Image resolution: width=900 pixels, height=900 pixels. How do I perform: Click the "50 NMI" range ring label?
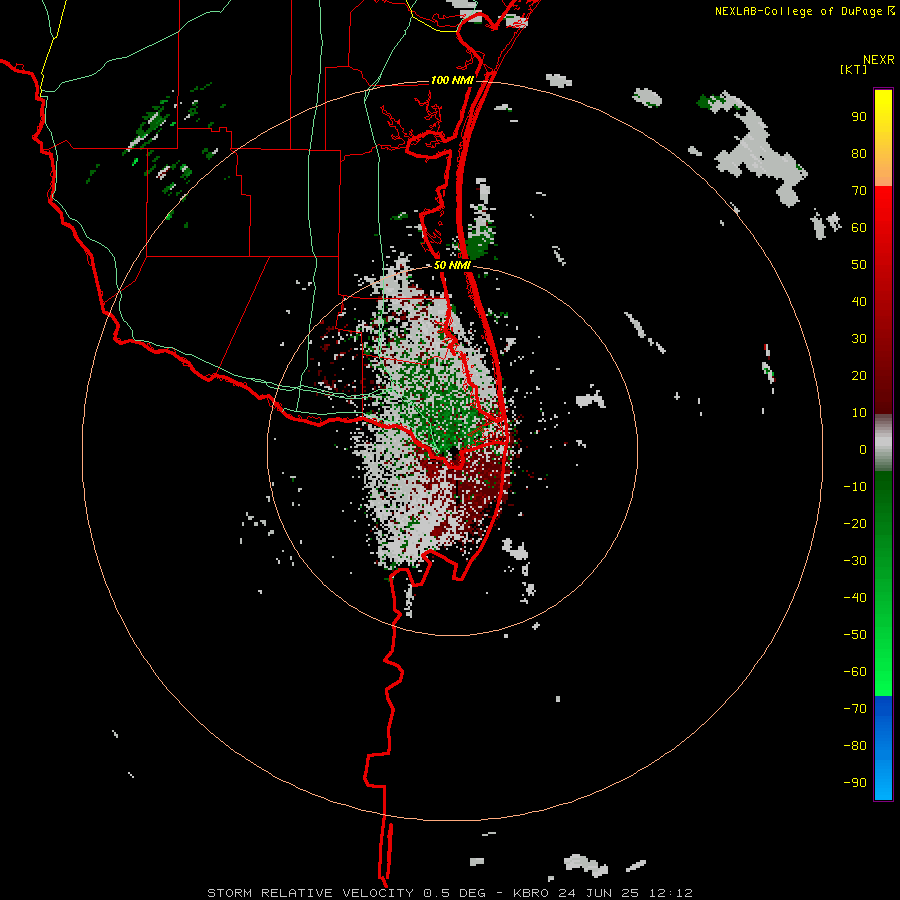(452, 265)
